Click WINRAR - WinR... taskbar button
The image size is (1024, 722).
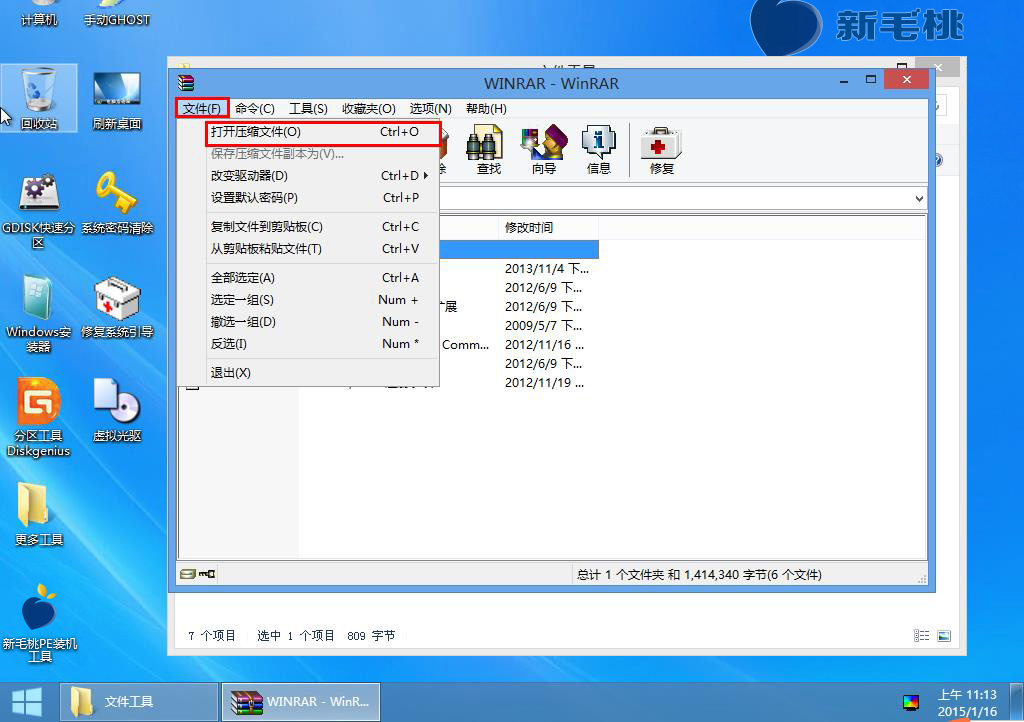(300, 702)
